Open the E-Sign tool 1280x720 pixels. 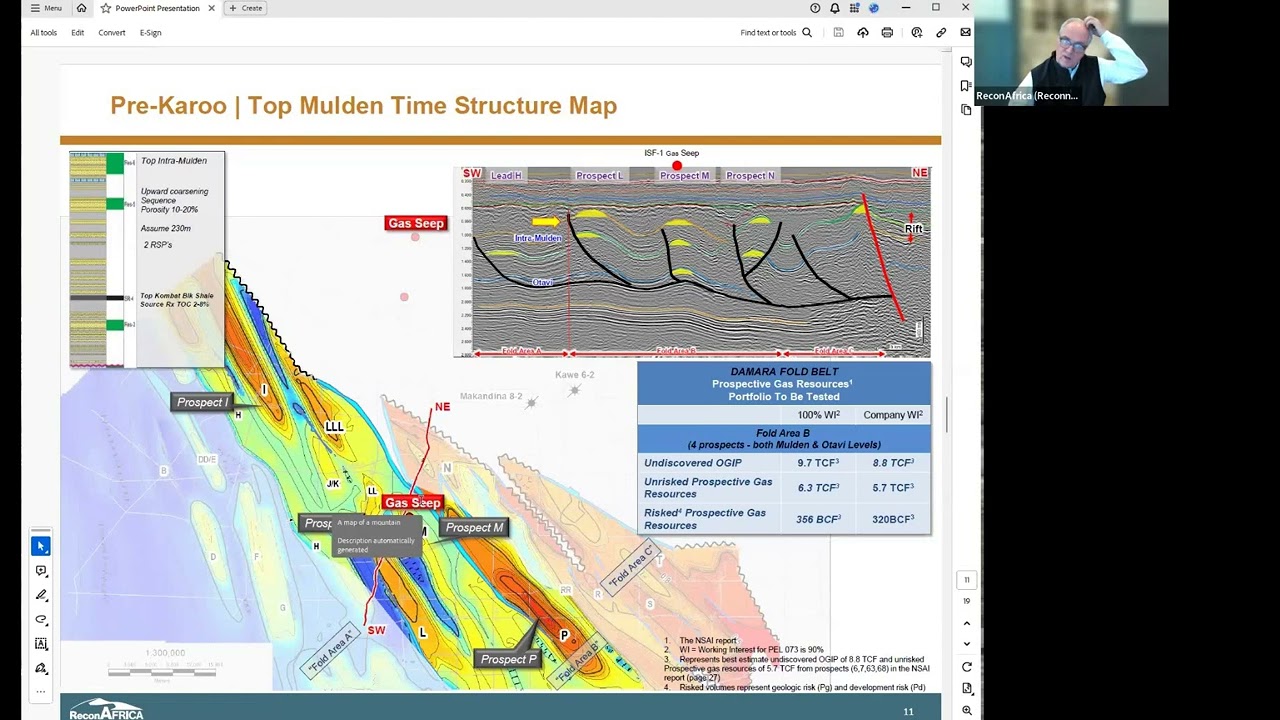(150, 33)
